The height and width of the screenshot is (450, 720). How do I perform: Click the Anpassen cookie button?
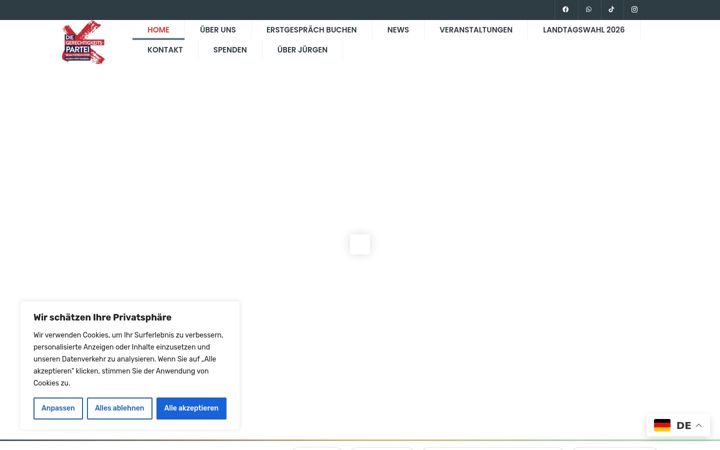58,408
